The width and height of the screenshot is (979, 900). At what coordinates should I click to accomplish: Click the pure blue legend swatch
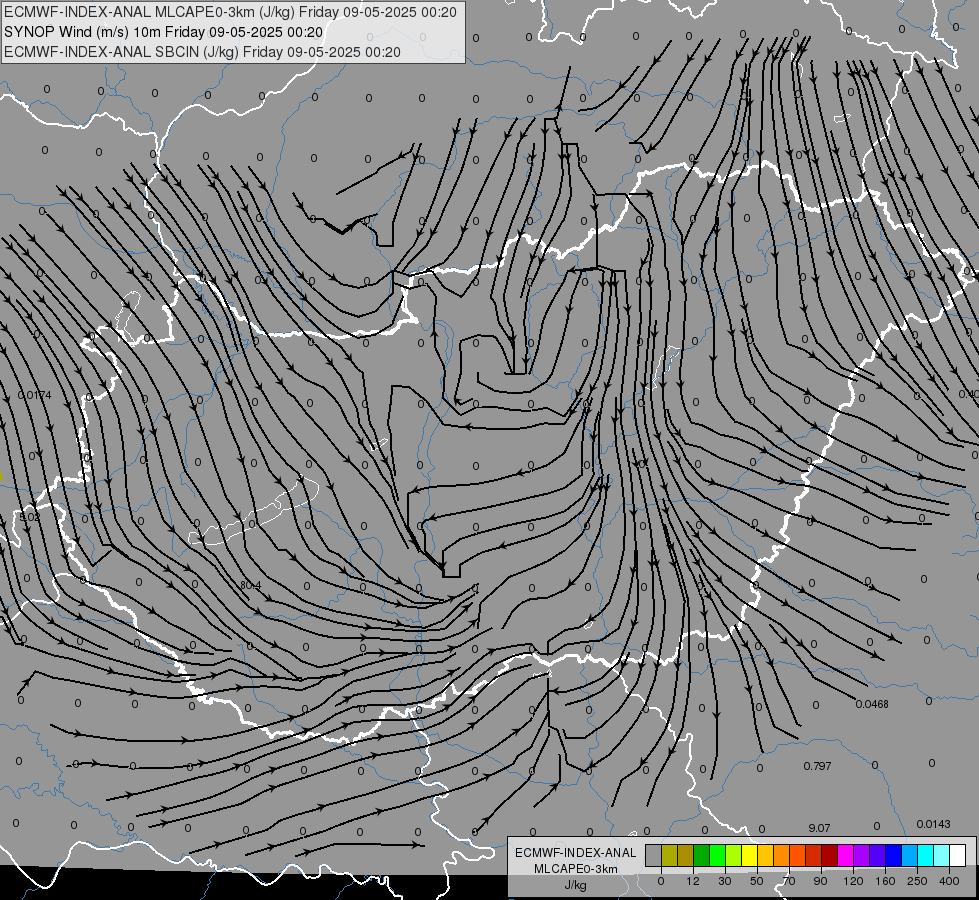click(894, 855)
